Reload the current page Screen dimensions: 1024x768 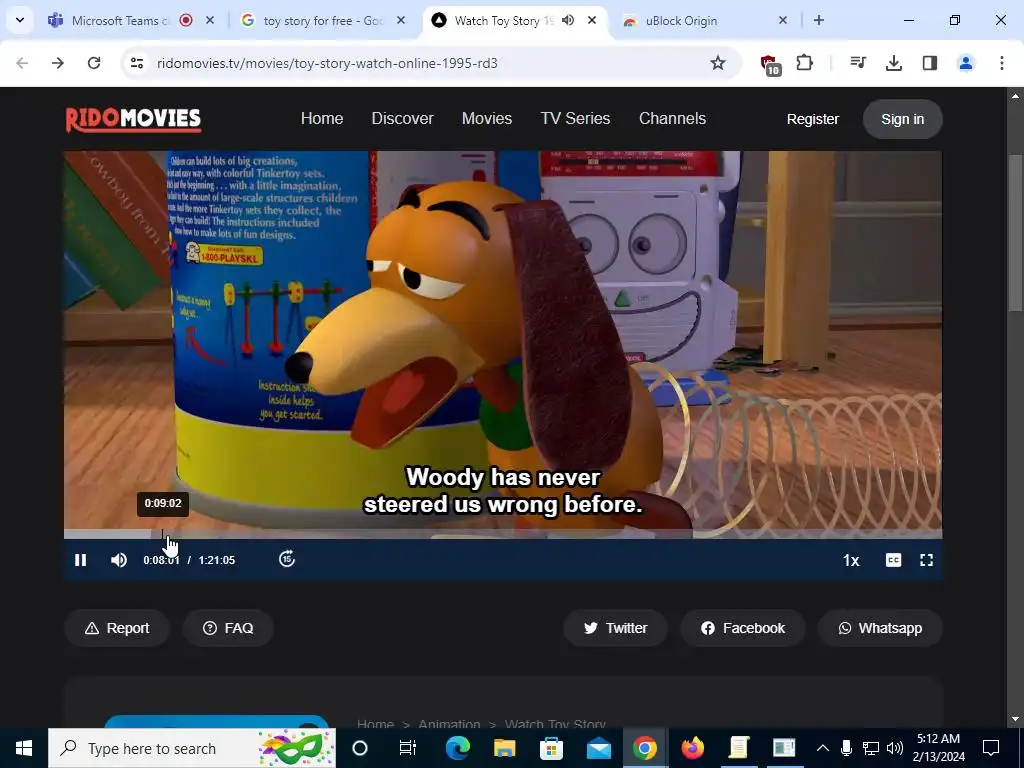(94, 63)
